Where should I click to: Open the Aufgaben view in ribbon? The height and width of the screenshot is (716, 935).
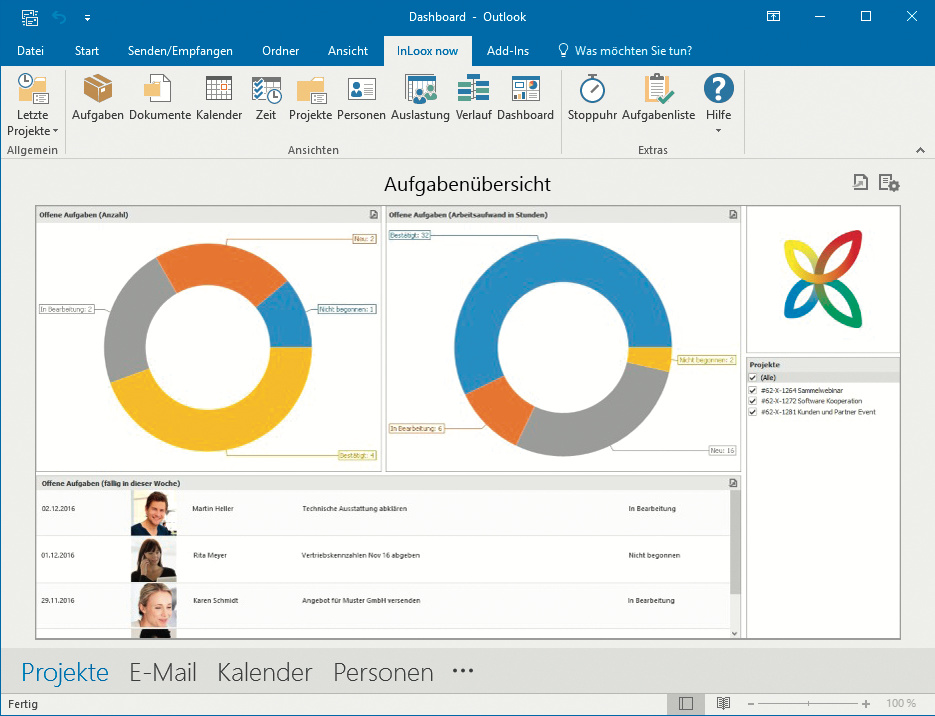[x=98, y=99]
